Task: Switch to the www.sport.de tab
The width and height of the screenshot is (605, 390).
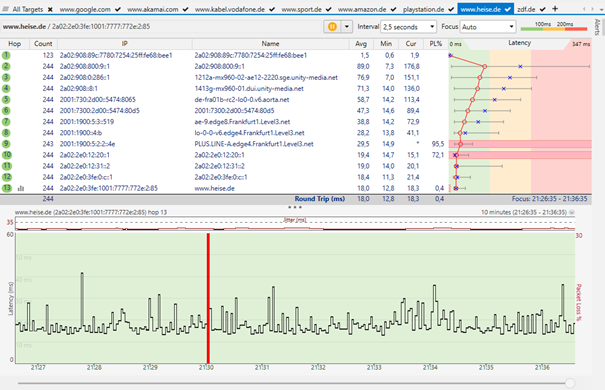Action: click(301, 9)
